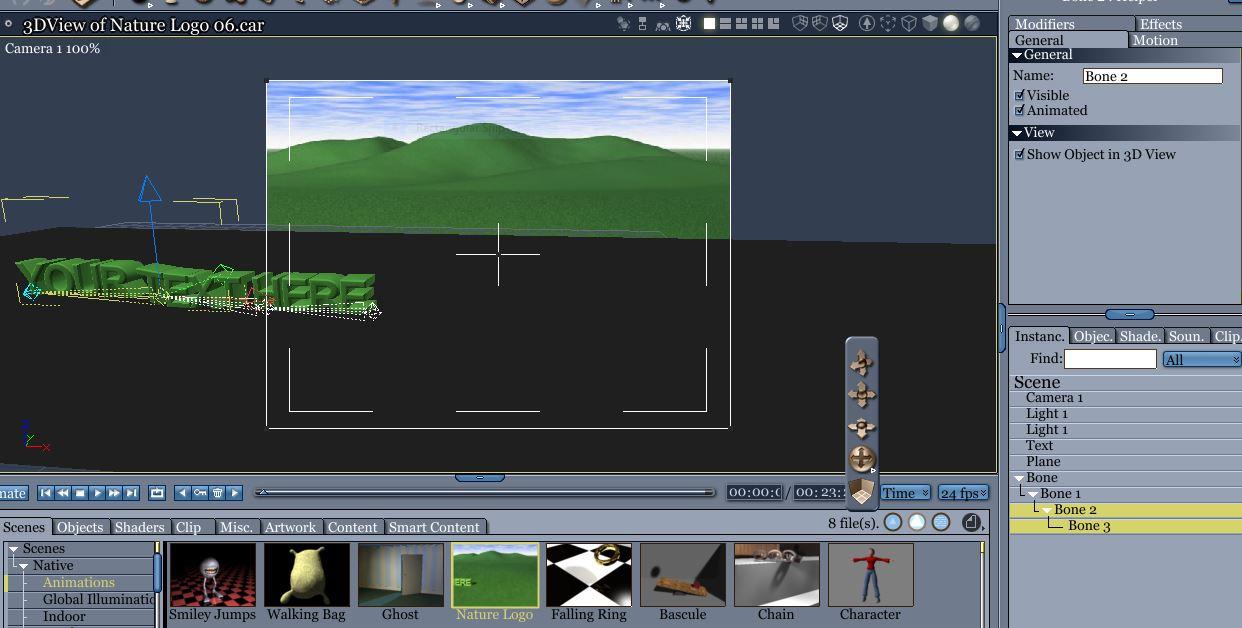Screen dimensions: 1242x628
Task: Select the first camera navigation arrows tool
Action: [x=862, y=362]
